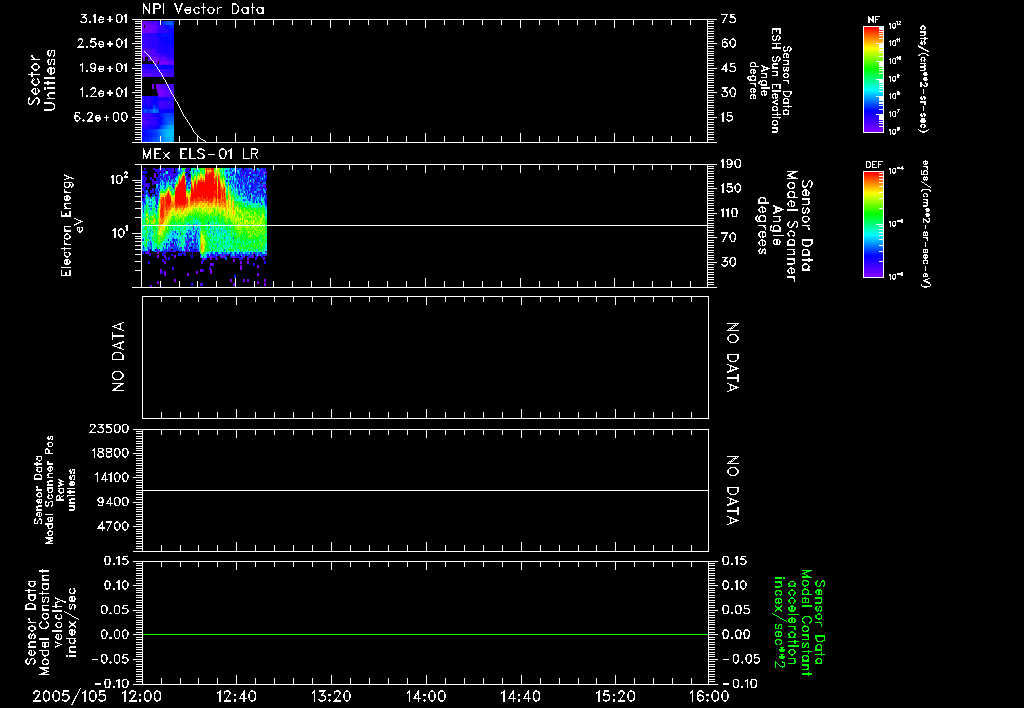Viewport: 1024px width, 708px height.
Task: Click the NPI sector spectrogram data block
Action: pos(158,81)
